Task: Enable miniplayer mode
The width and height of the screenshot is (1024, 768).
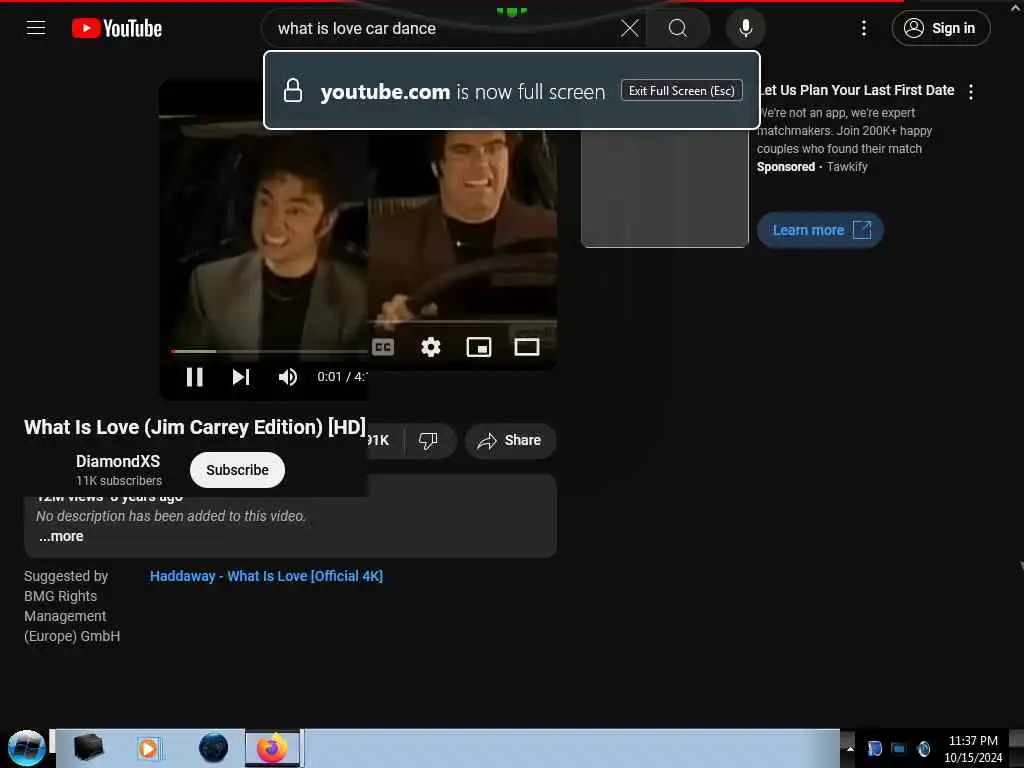Action: [479, 347]
